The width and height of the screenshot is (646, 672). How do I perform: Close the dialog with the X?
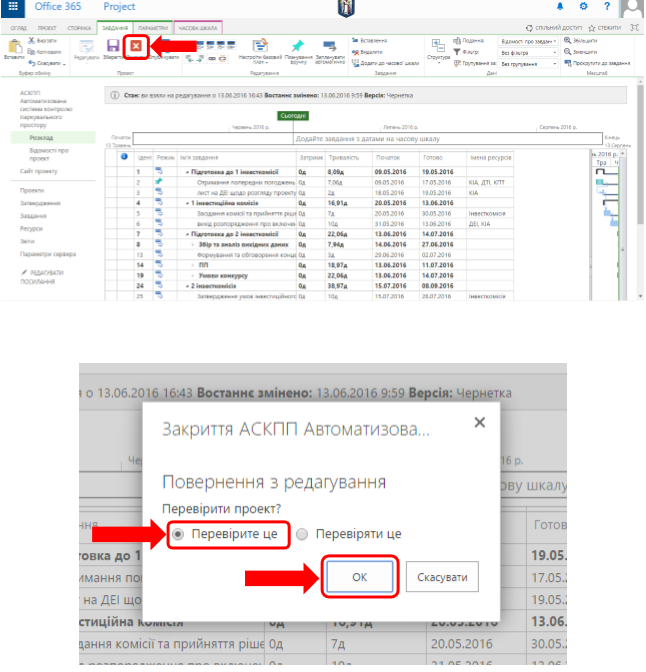[x=479, y=423]
